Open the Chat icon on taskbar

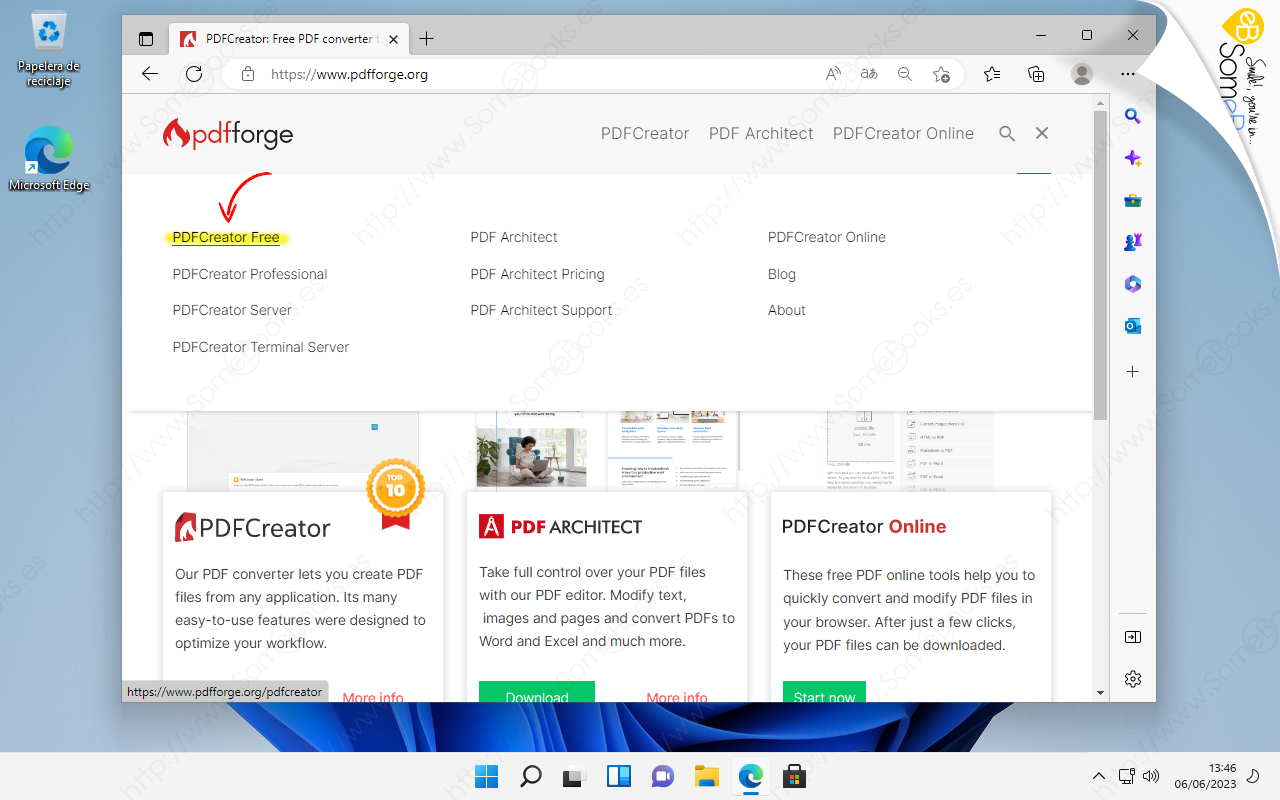(662, 776)
